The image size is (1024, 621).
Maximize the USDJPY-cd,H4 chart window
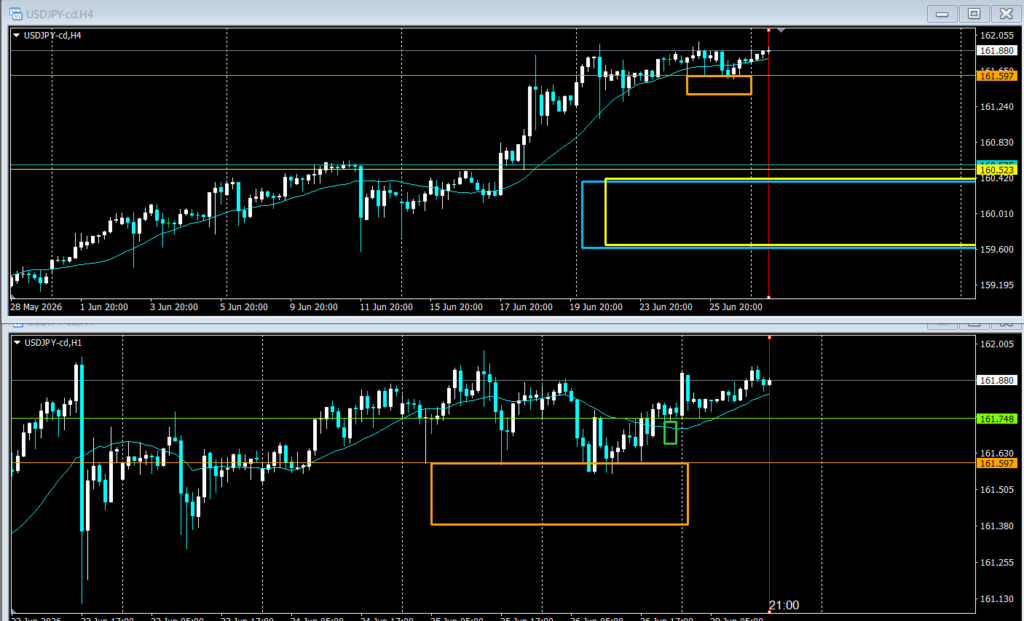click(x=974, y=14)
